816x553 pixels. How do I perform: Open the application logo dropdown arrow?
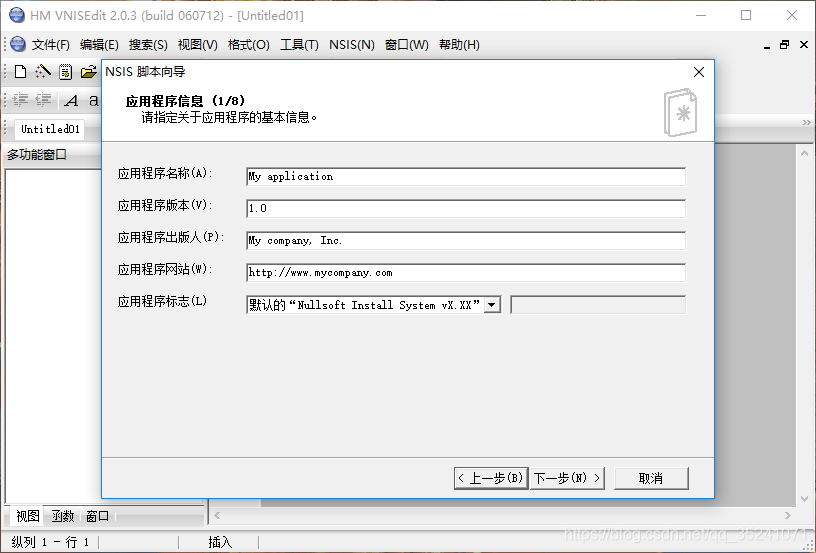tap(492, 305)
